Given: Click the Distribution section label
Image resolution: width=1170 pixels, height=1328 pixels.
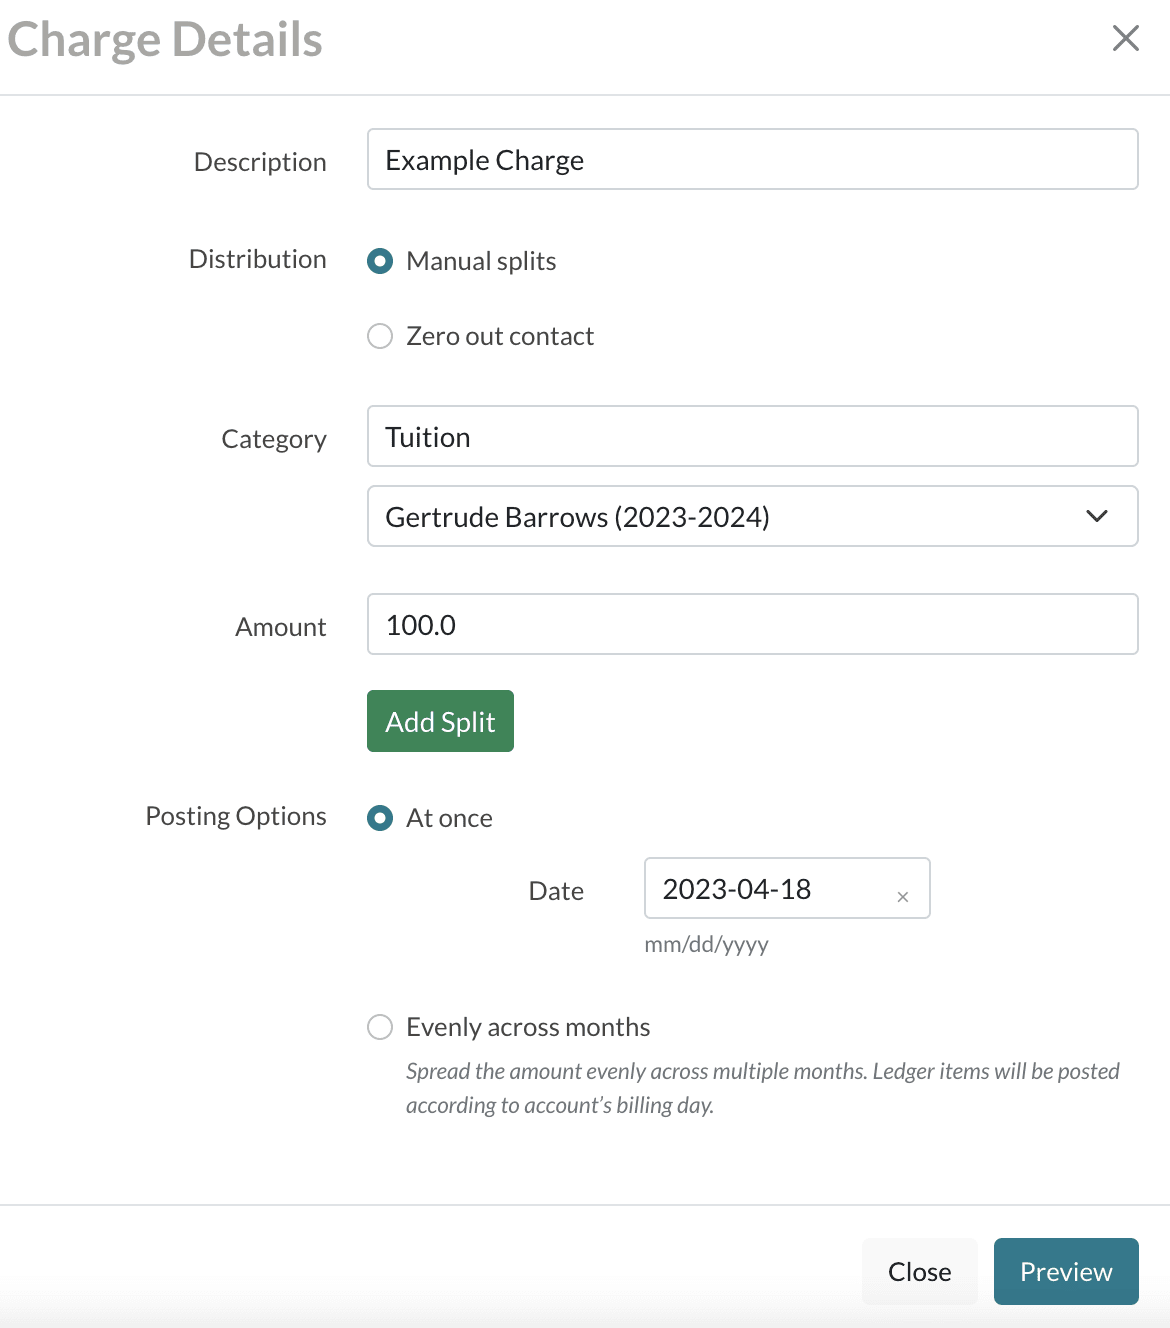Looking at the screenshot, I should (257, 259).
